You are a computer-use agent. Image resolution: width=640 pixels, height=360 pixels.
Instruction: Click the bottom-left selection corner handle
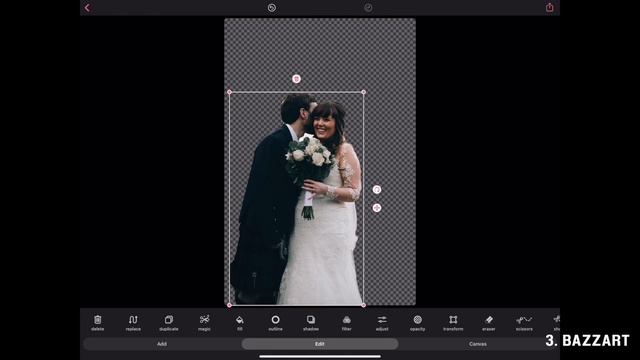[x=229, y=305]
